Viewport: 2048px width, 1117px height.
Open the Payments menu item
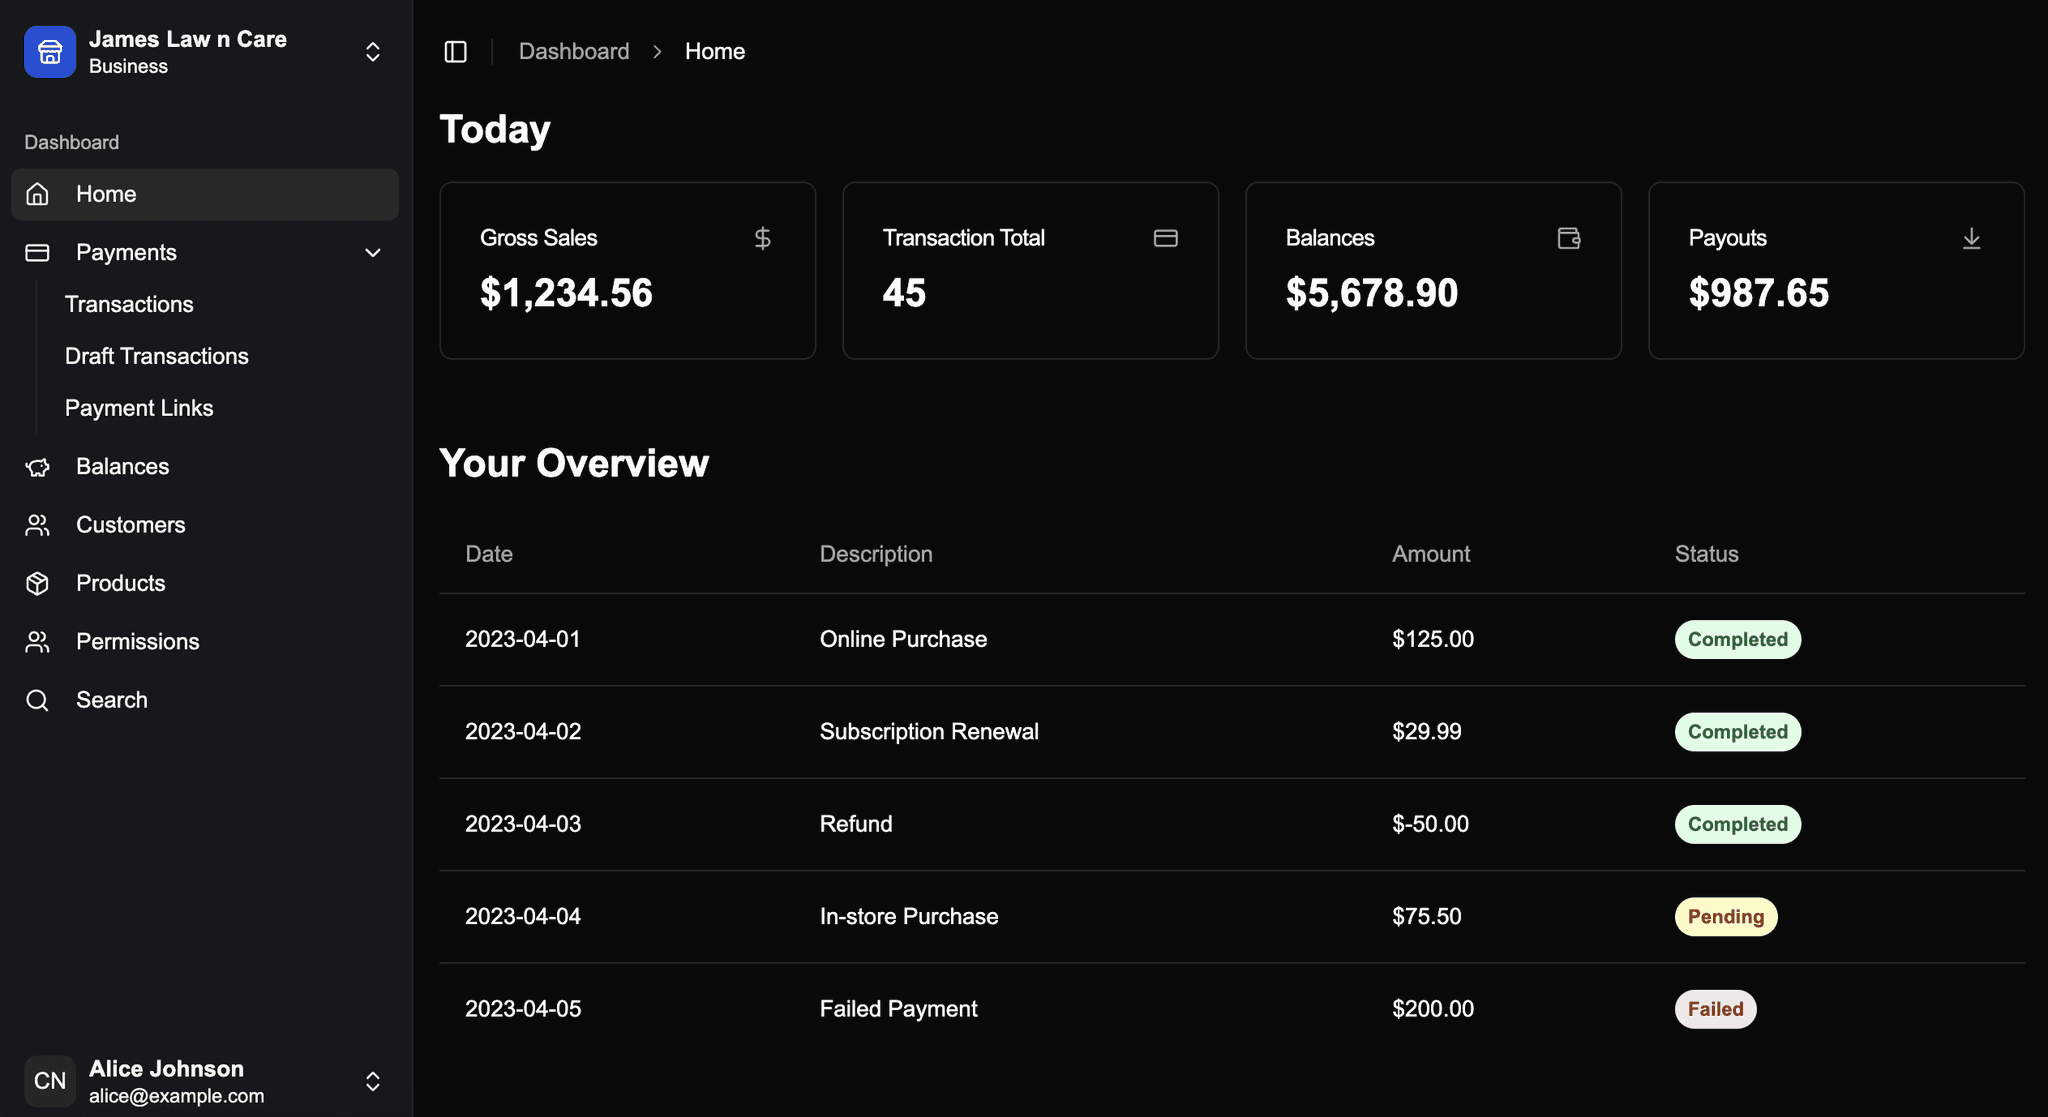tap(205, 253)
